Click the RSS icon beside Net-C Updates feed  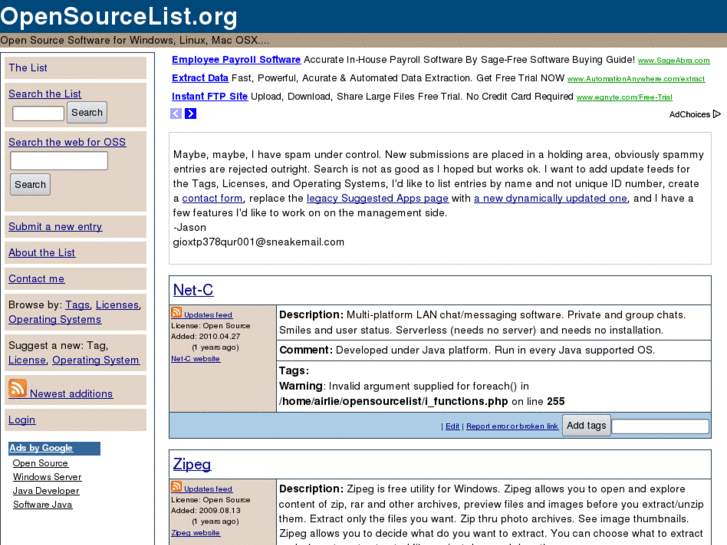point(176,313)
